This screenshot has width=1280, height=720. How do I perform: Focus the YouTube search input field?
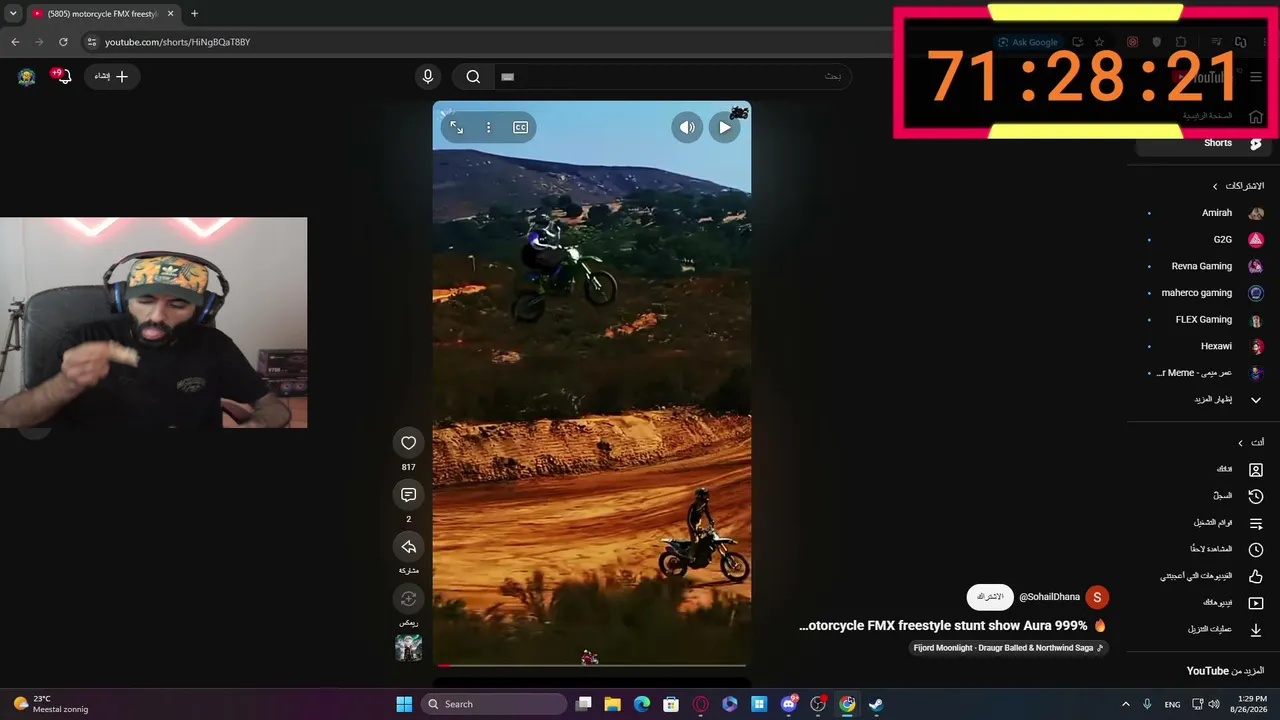point(672,76)
